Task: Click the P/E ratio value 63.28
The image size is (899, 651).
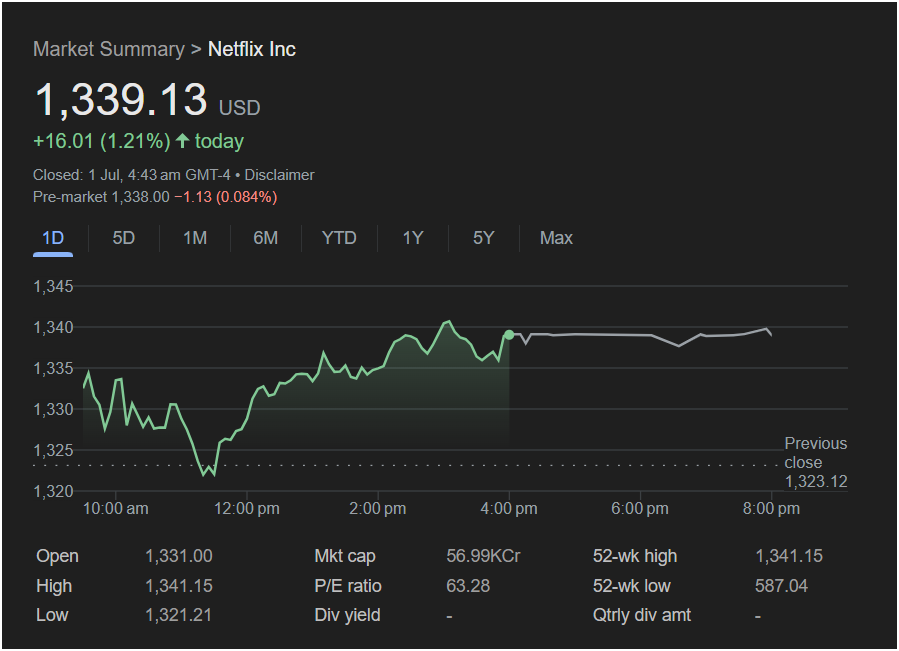Action: pos(468,586)
